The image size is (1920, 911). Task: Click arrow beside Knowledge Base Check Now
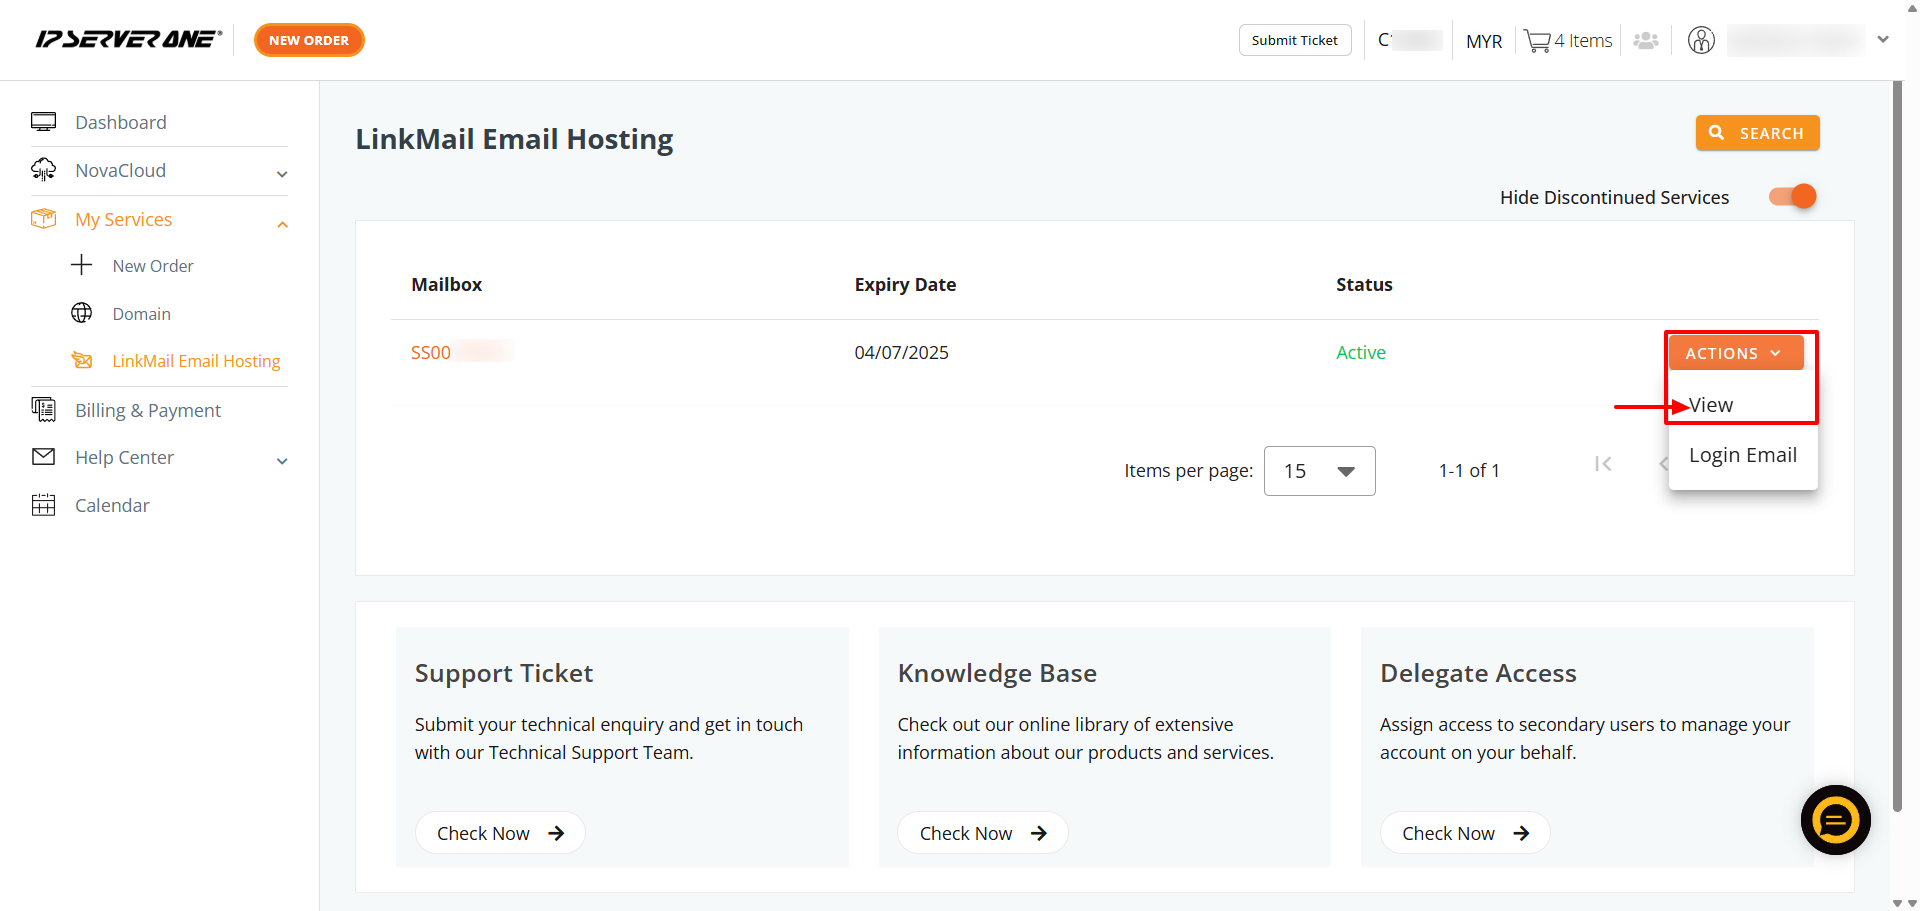pyautogui.click(x=1039, y=833)
